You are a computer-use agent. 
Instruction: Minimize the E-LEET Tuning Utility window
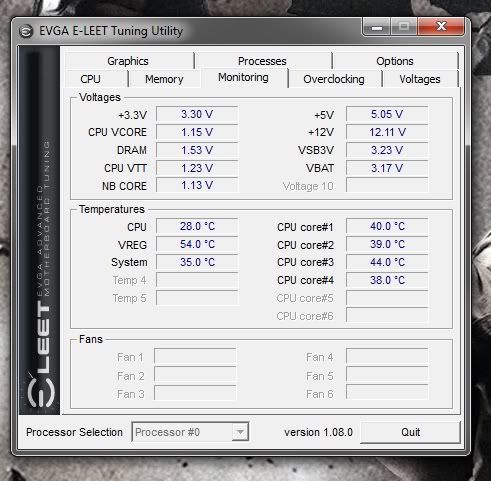(x=377, y=27)
